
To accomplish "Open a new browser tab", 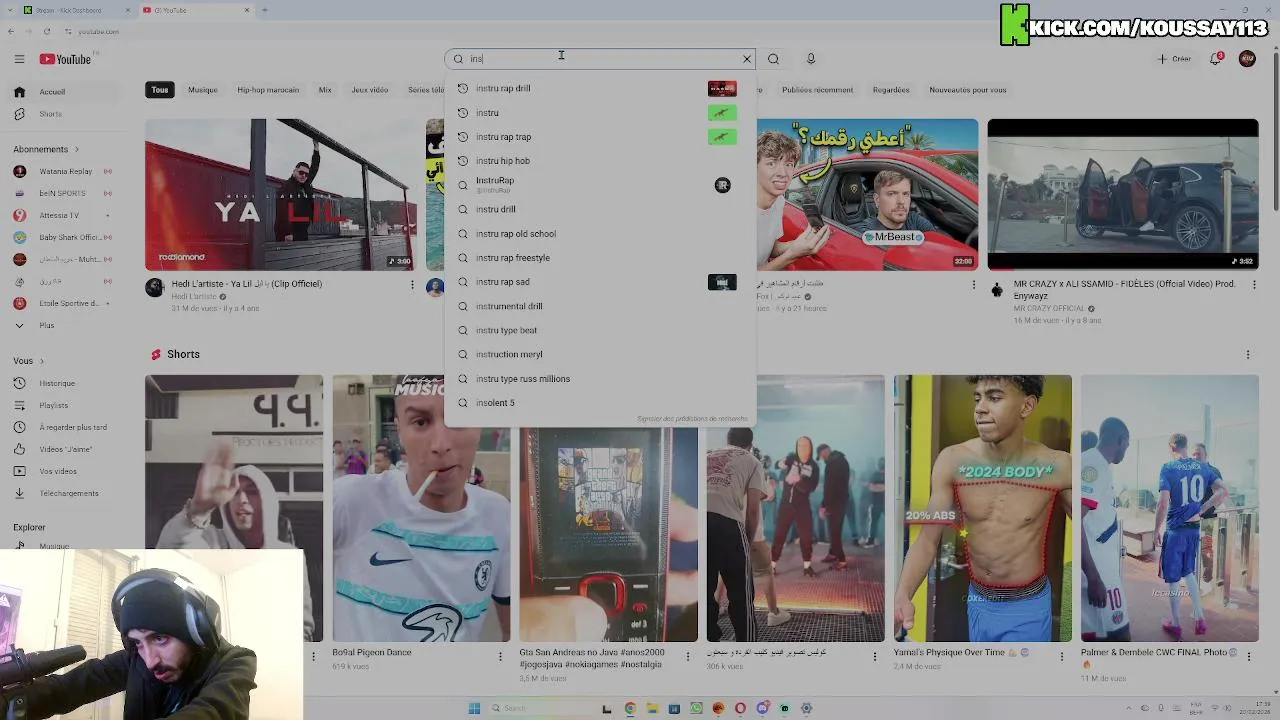I will 264,10.
